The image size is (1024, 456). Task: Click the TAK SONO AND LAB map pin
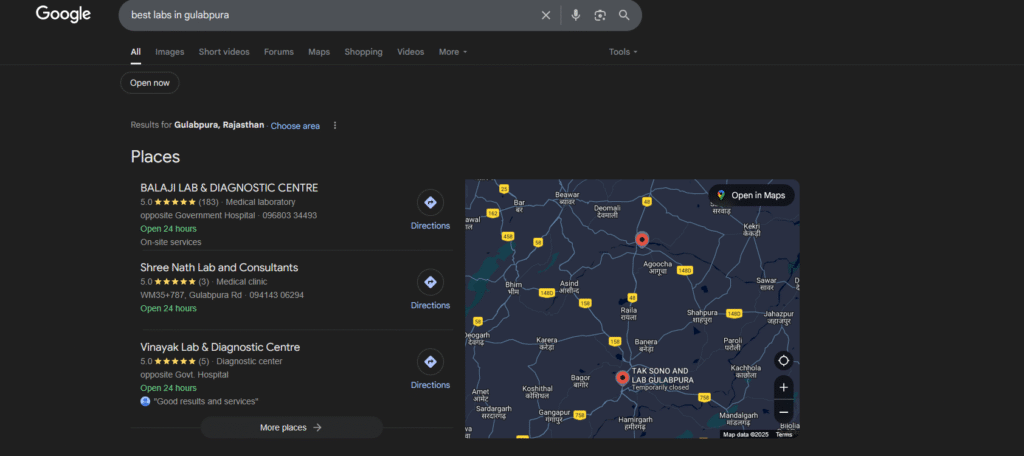[x=622, y=378]
